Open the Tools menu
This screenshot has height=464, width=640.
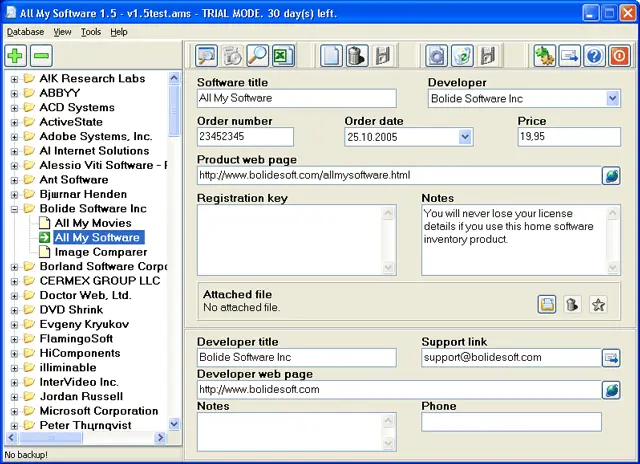pos(91,32)
